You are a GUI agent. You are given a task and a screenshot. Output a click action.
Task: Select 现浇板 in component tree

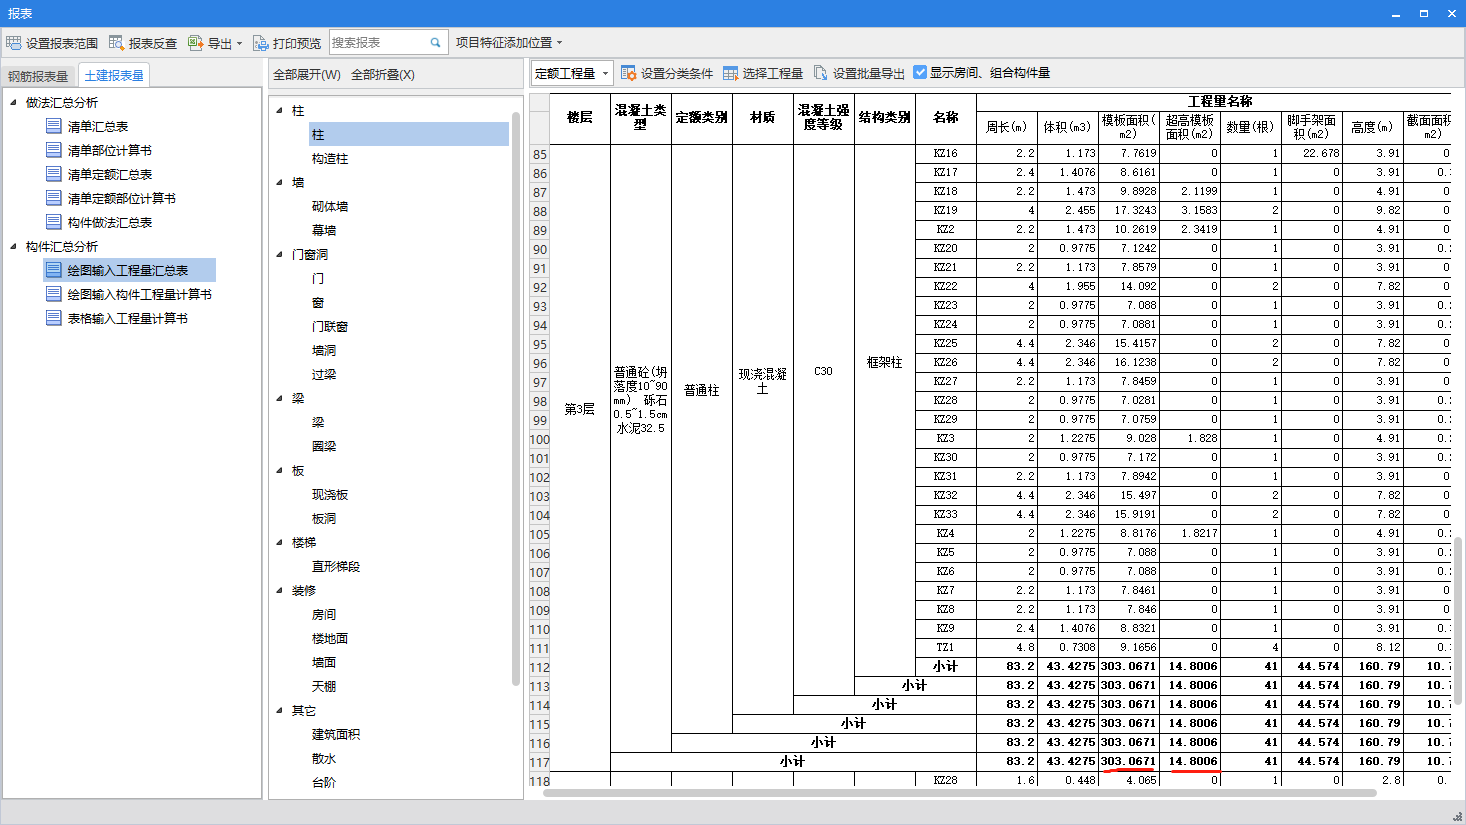[x=330, y=494]
